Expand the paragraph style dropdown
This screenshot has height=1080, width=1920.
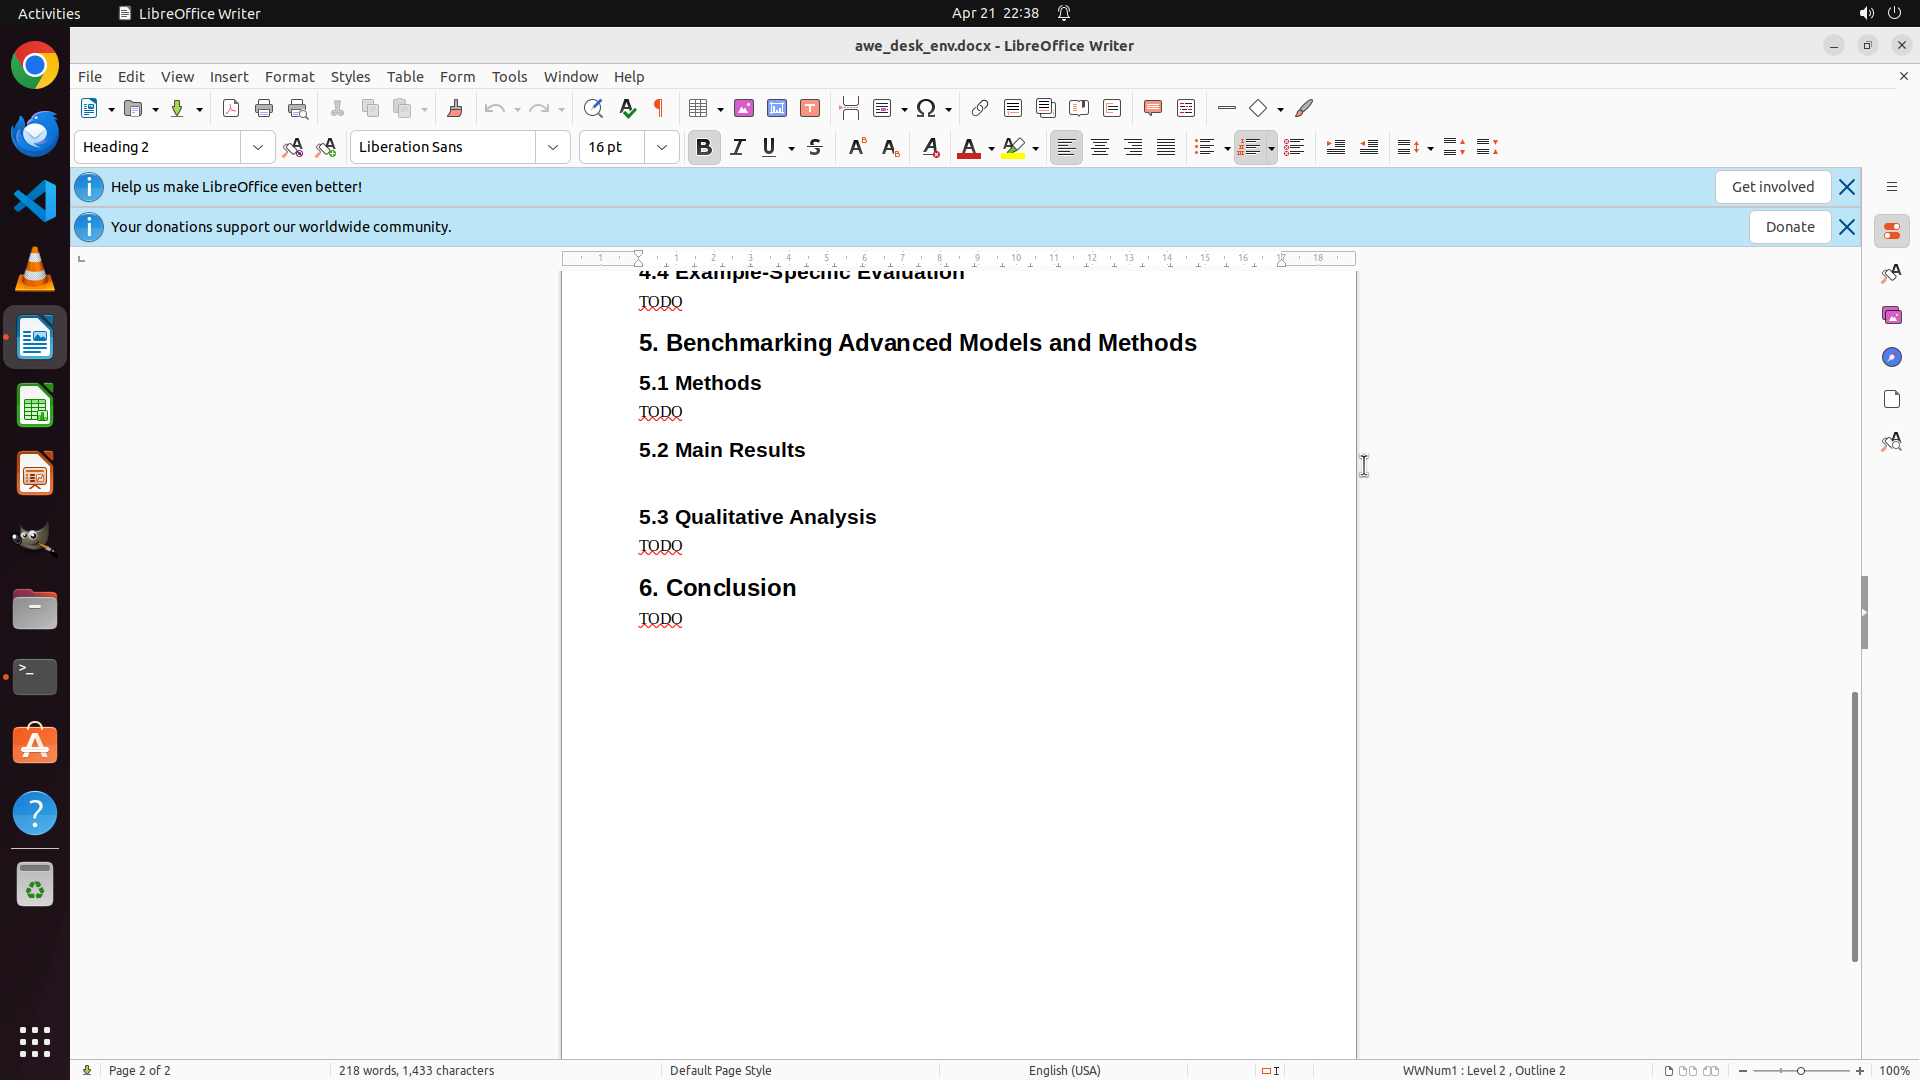(x=258, y=147)
